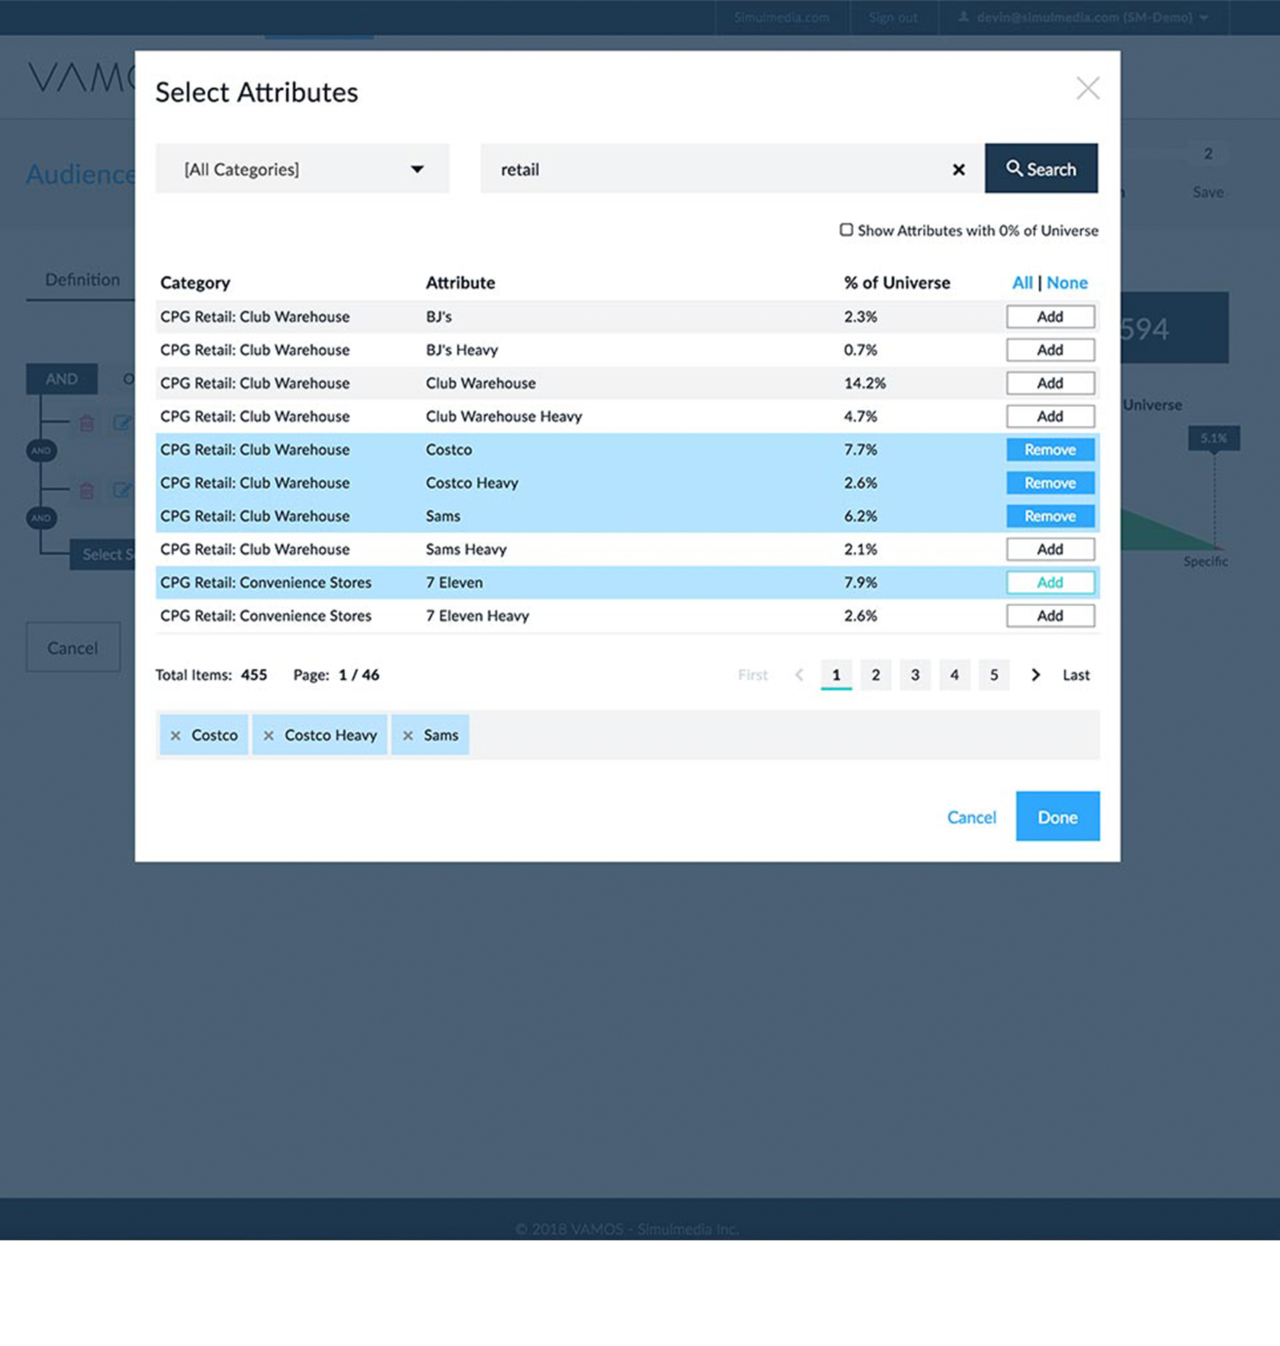Go to page 4
This screenshot has height=1346, width=1280.
[955, 675]
